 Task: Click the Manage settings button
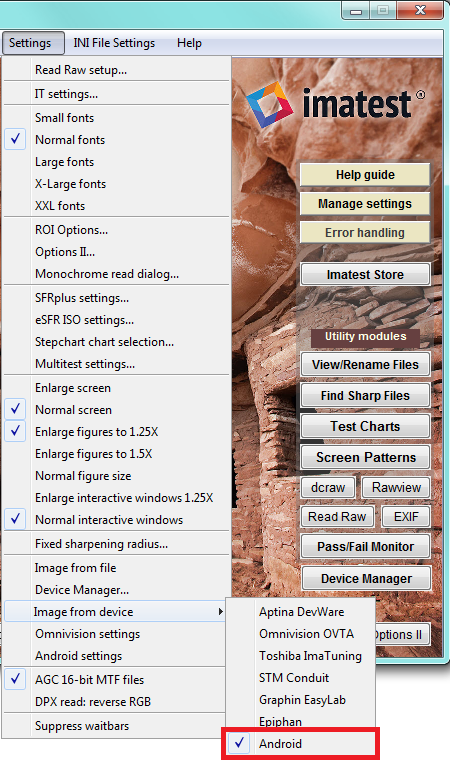[x=365, y=203]
